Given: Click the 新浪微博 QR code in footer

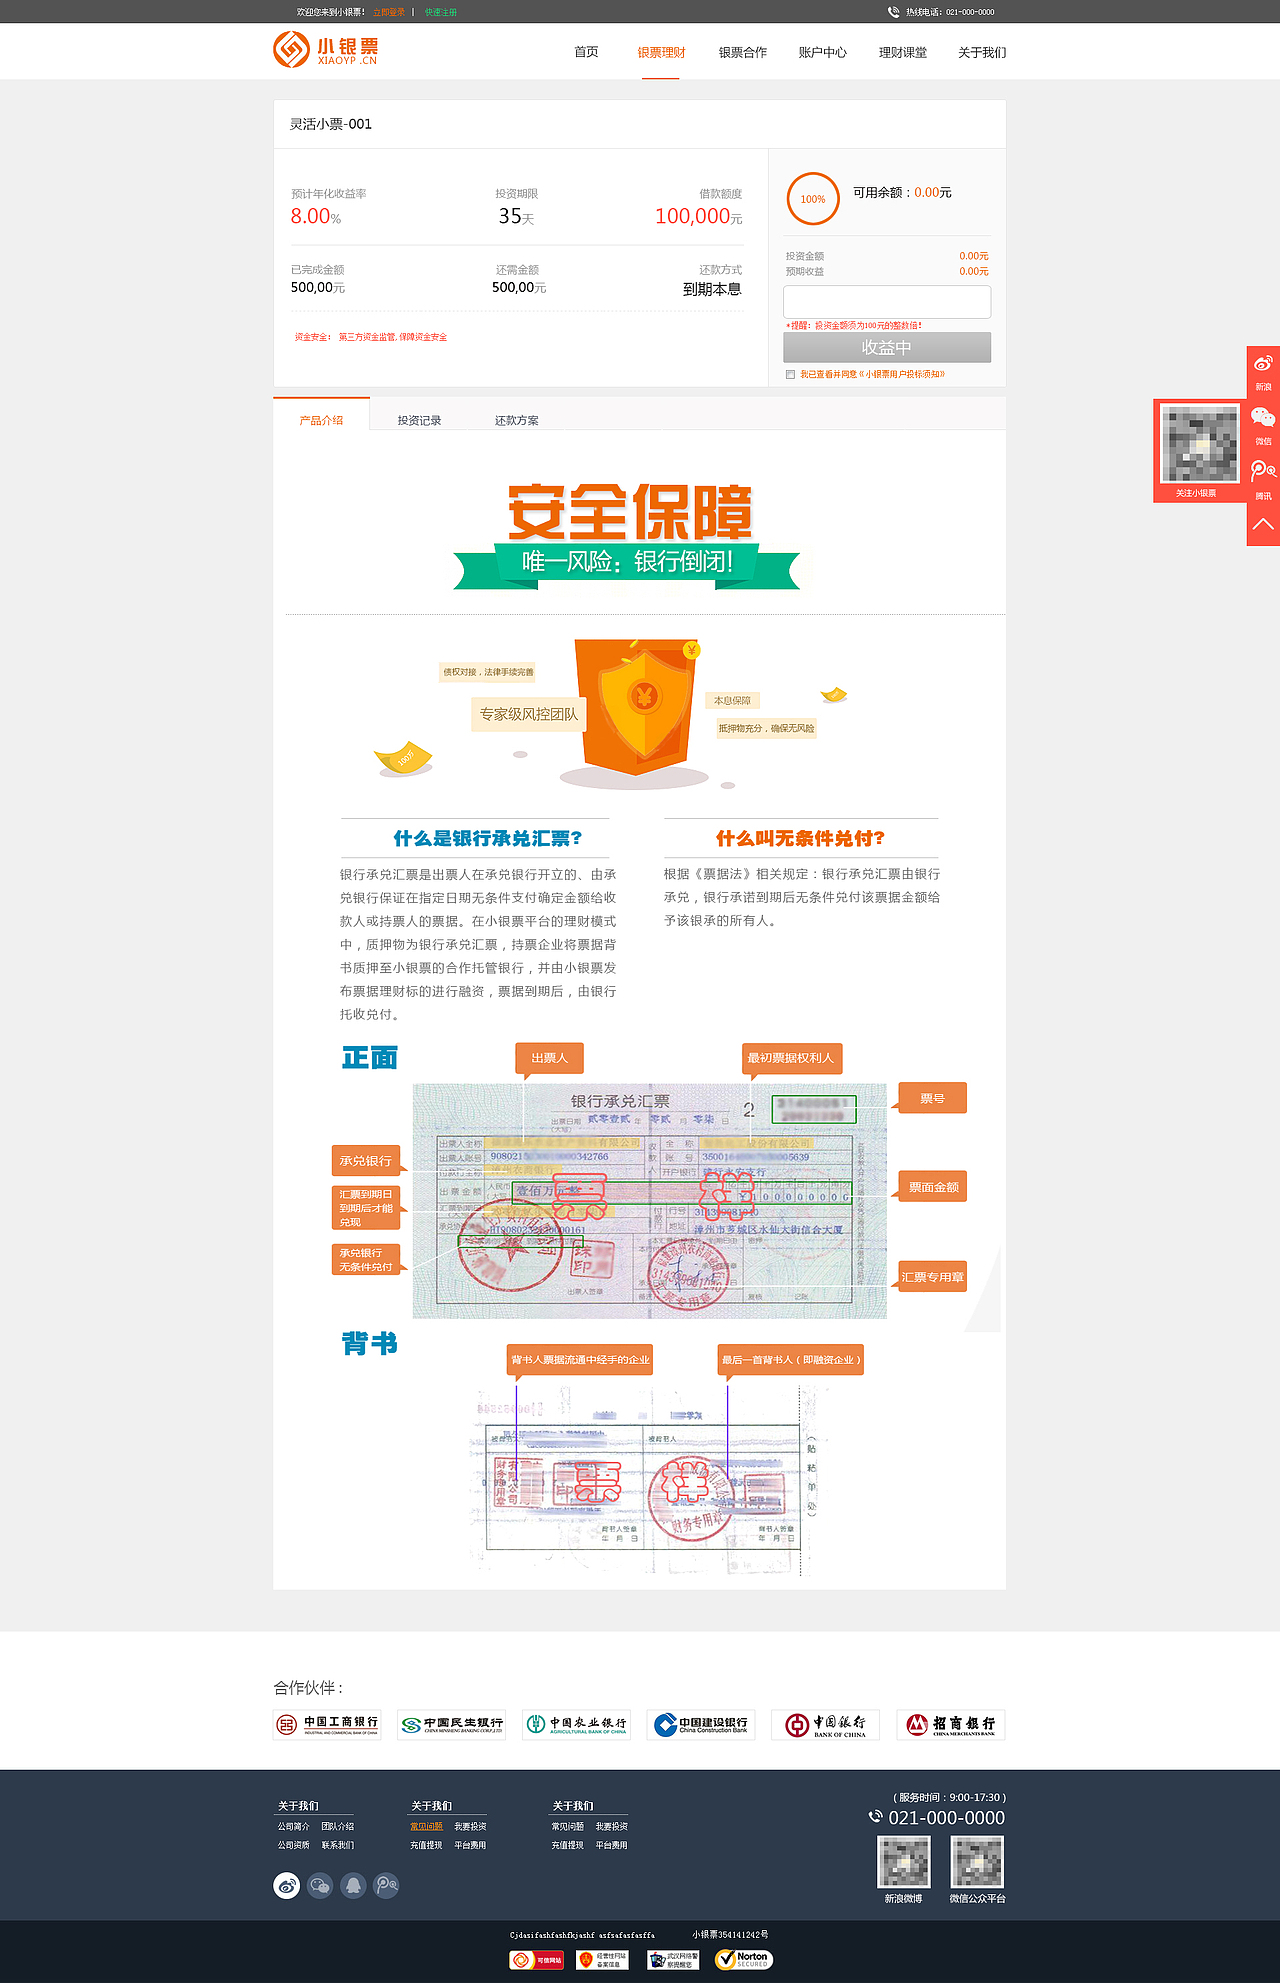Looking at the screenshot, I should (904, 1861).
